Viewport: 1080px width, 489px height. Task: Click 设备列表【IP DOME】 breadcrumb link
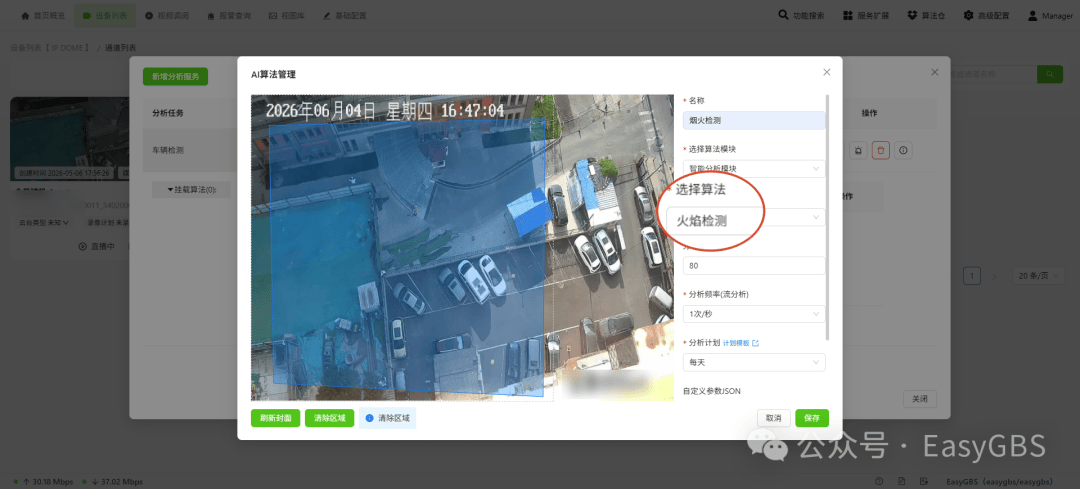coord(50,48)
